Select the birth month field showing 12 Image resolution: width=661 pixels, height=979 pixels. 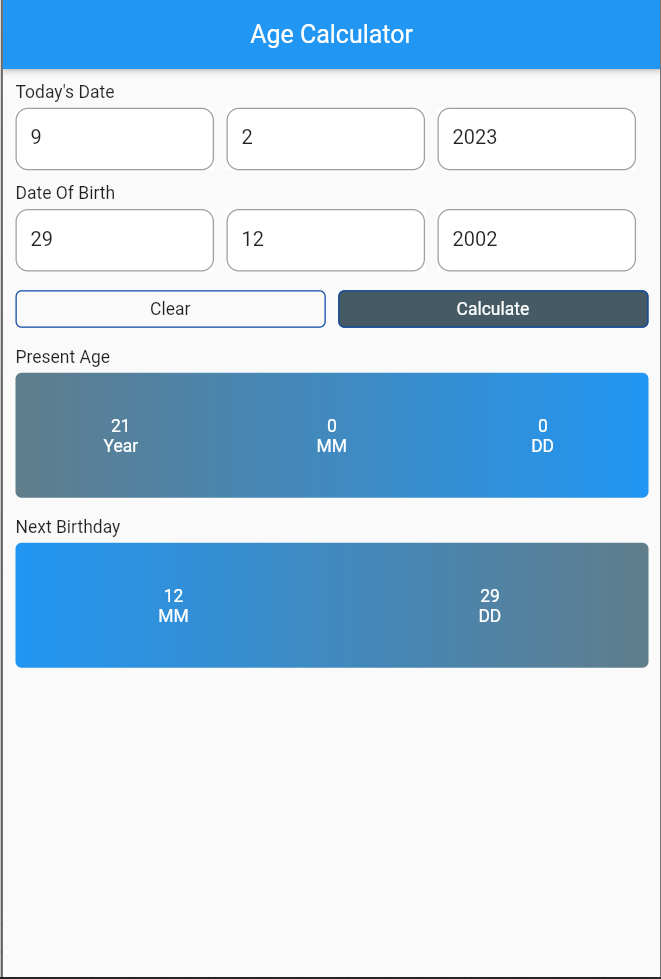325,240
